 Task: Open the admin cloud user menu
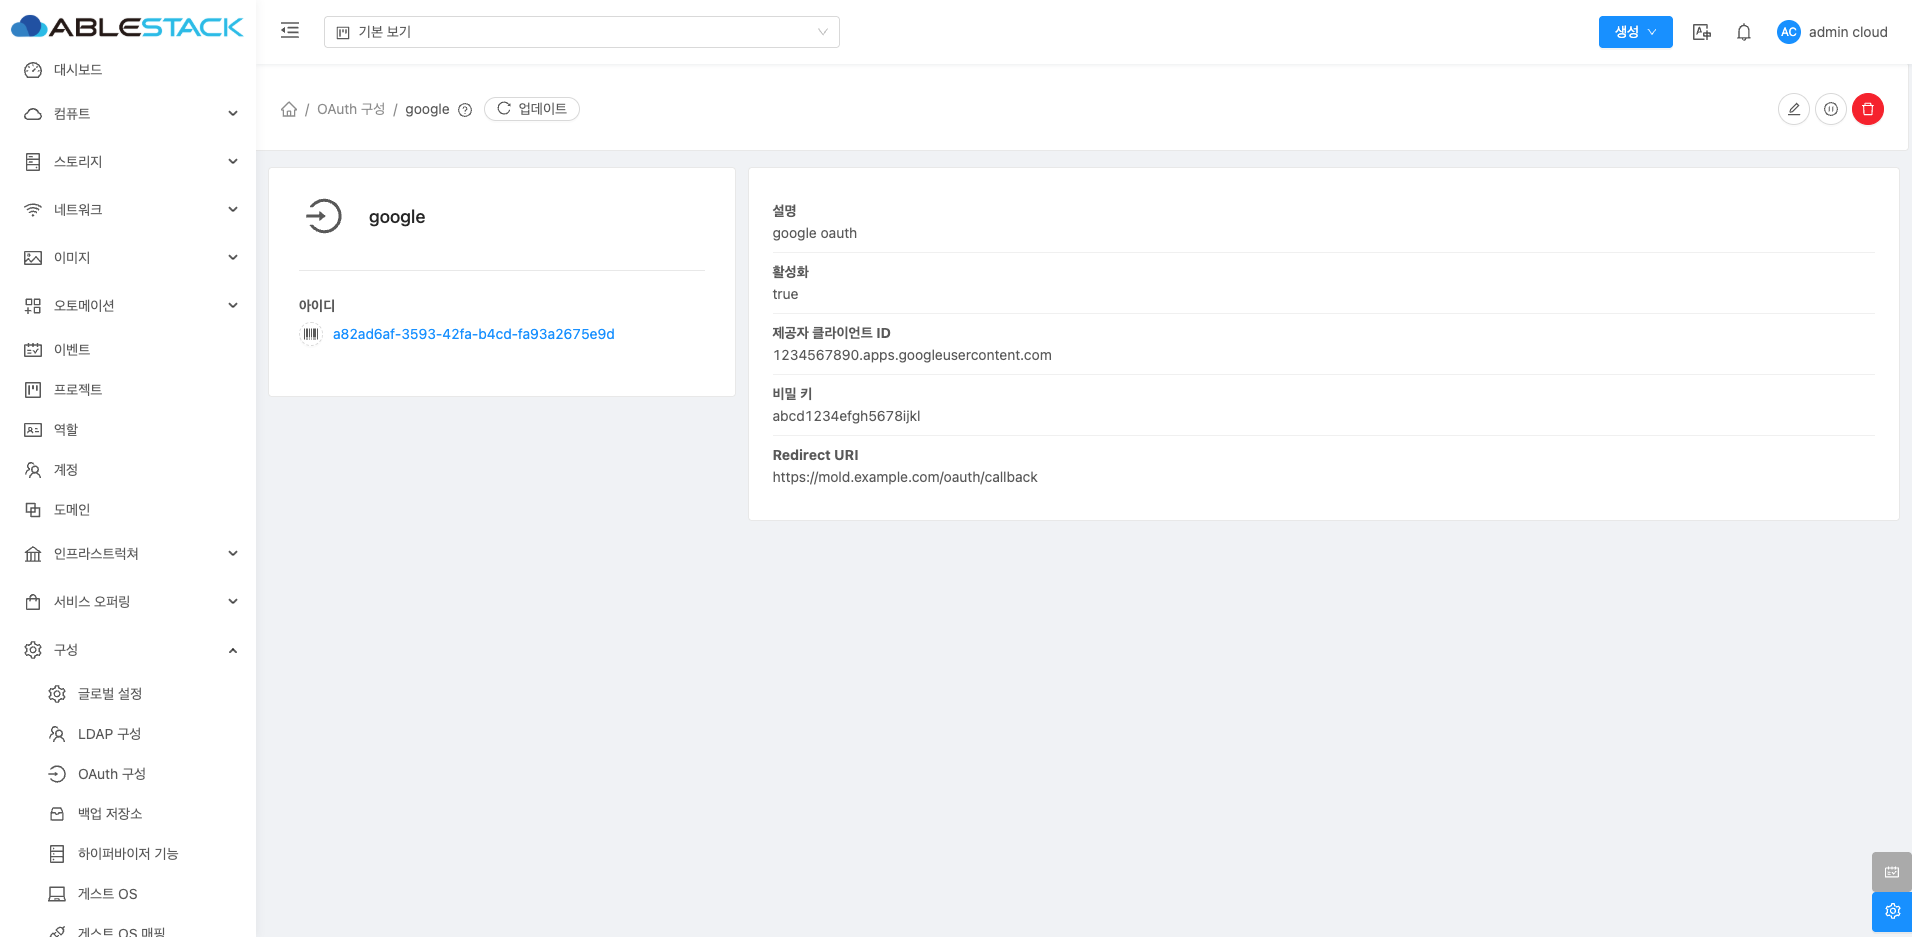pos(1832,32)
